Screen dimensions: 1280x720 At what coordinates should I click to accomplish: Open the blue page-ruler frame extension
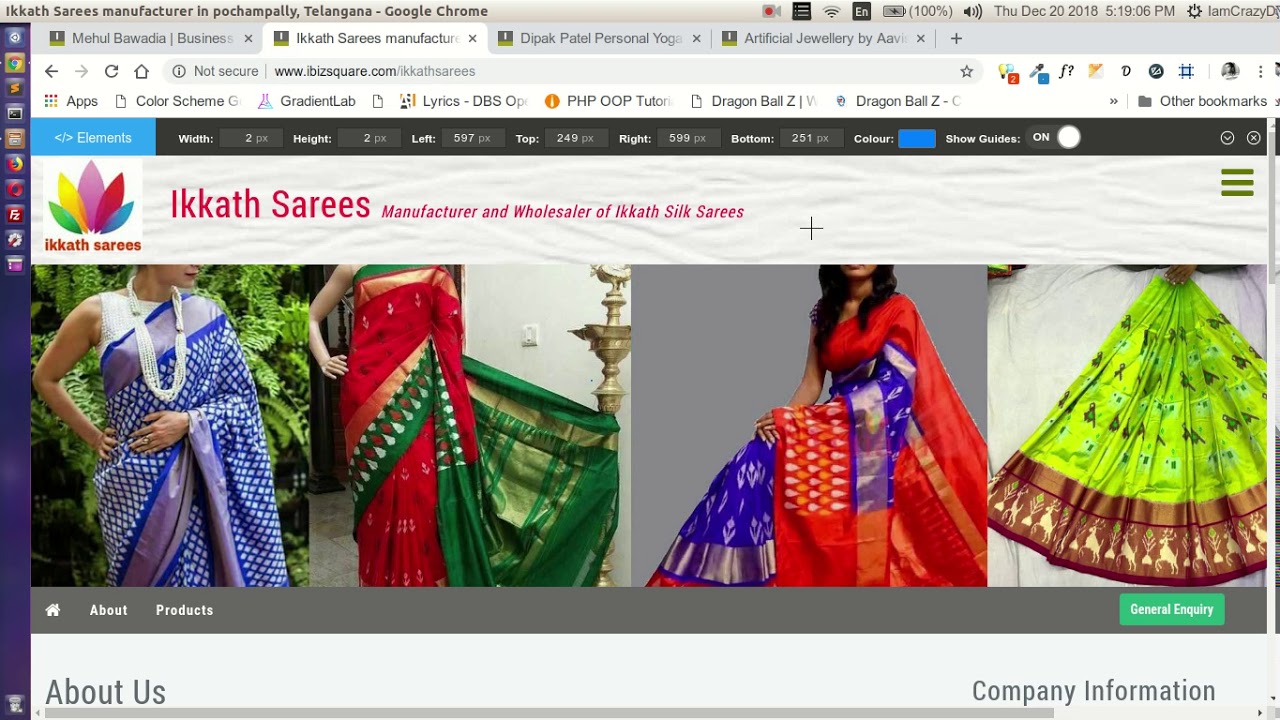click(1186, 71)
